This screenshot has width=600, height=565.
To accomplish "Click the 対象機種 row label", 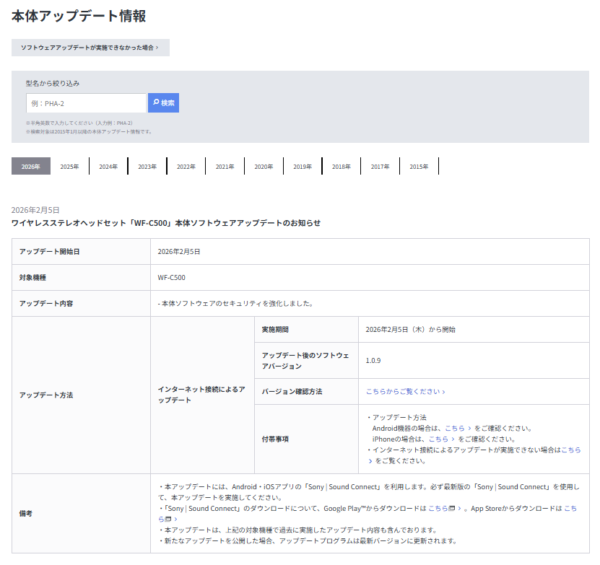I will click(x=33, y=277).
